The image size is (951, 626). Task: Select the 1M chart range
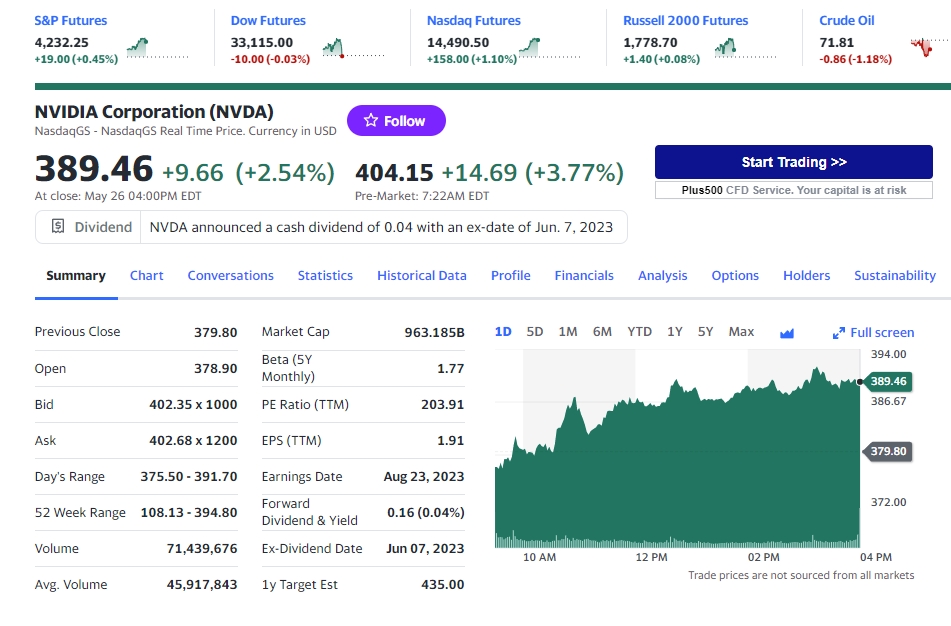point(568,332)
